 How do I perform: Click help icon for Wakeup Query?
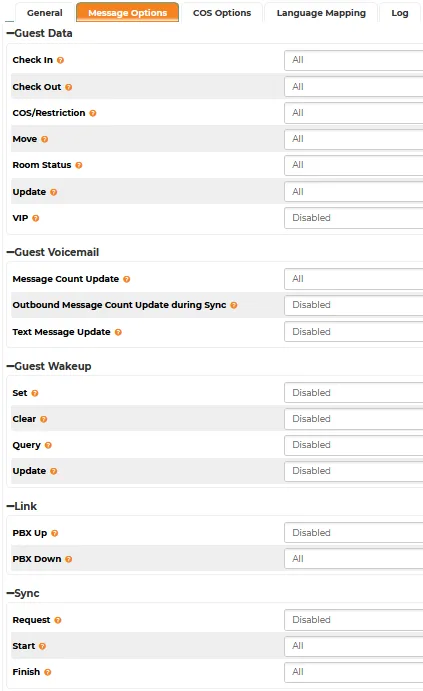point(48,446)
